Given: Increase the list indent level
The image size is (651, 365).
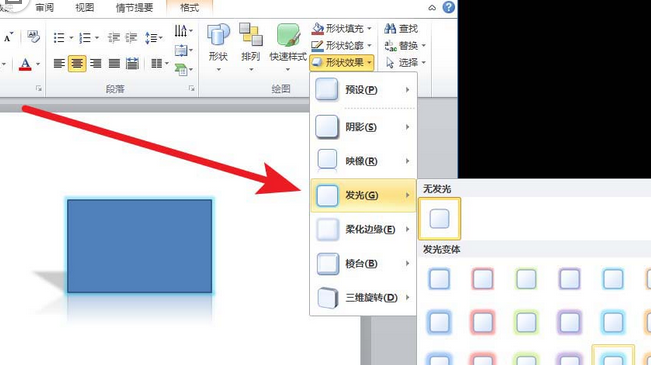Looking at the screenshot, I should pyautogui.click(x=131, y=38).
